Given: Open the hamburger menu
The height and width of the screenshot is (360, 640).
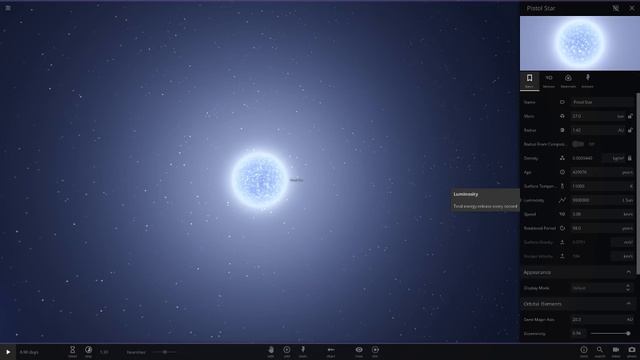Looking at the screenshot, I should click(x=8, y=8).
